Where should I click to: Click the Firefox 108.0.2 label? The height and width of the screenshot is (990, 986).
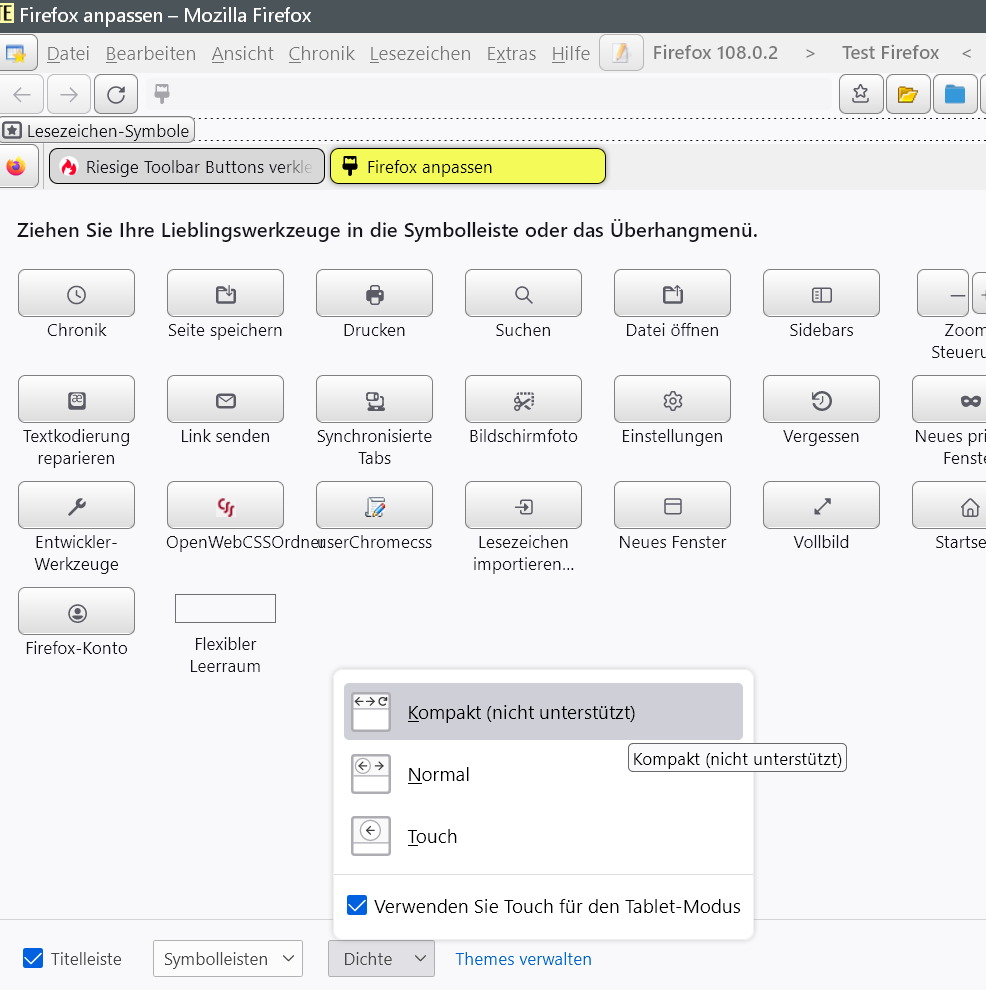click(715, 52)
